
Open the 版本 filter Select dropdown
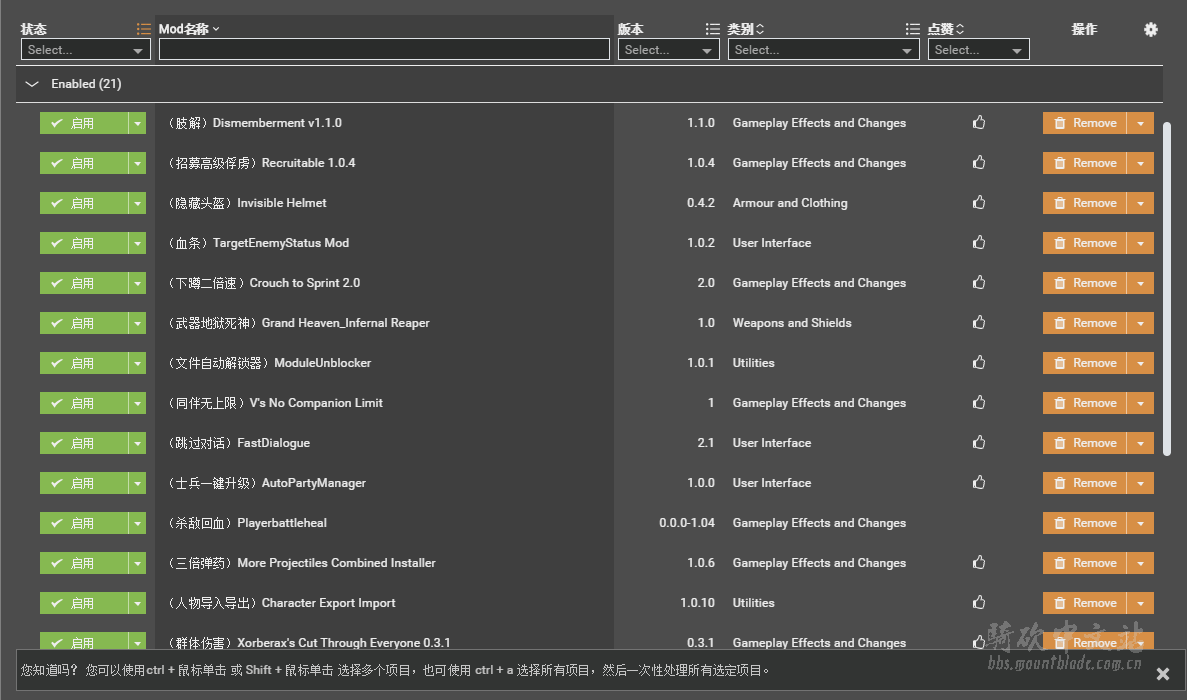coord(668,50)
